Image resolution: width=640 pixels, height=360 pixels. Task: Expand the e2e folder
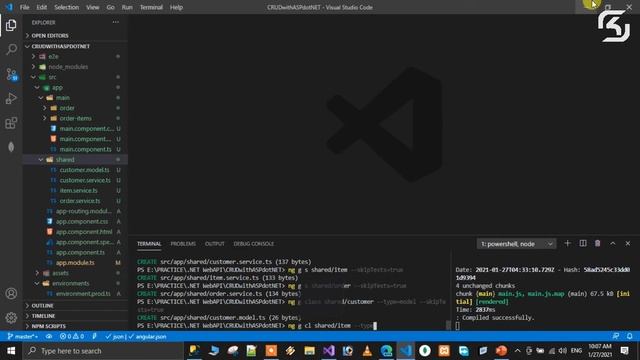point(76,56)
